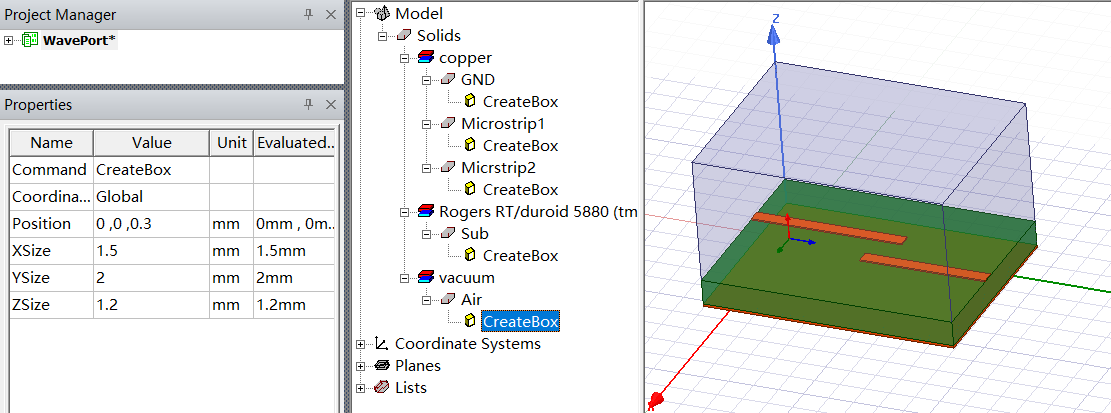Click the CreateBox icon under GND
Viewport: 1111px width, 413px height.
(470, 101)
